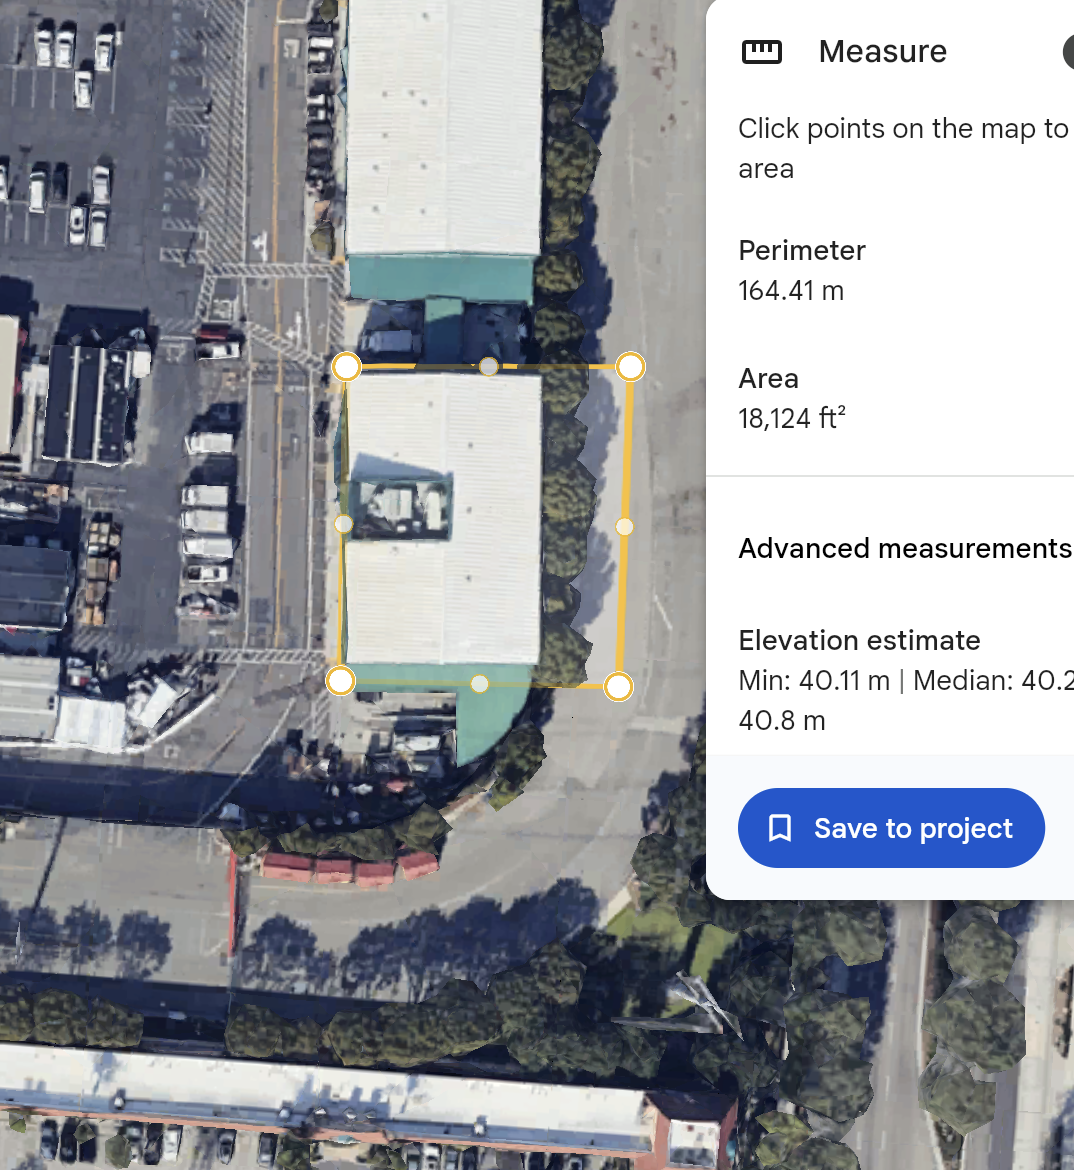Select the polygon's lower-left corner vertex
The width and height of the screenshot is (1074, 1170).
341,681
